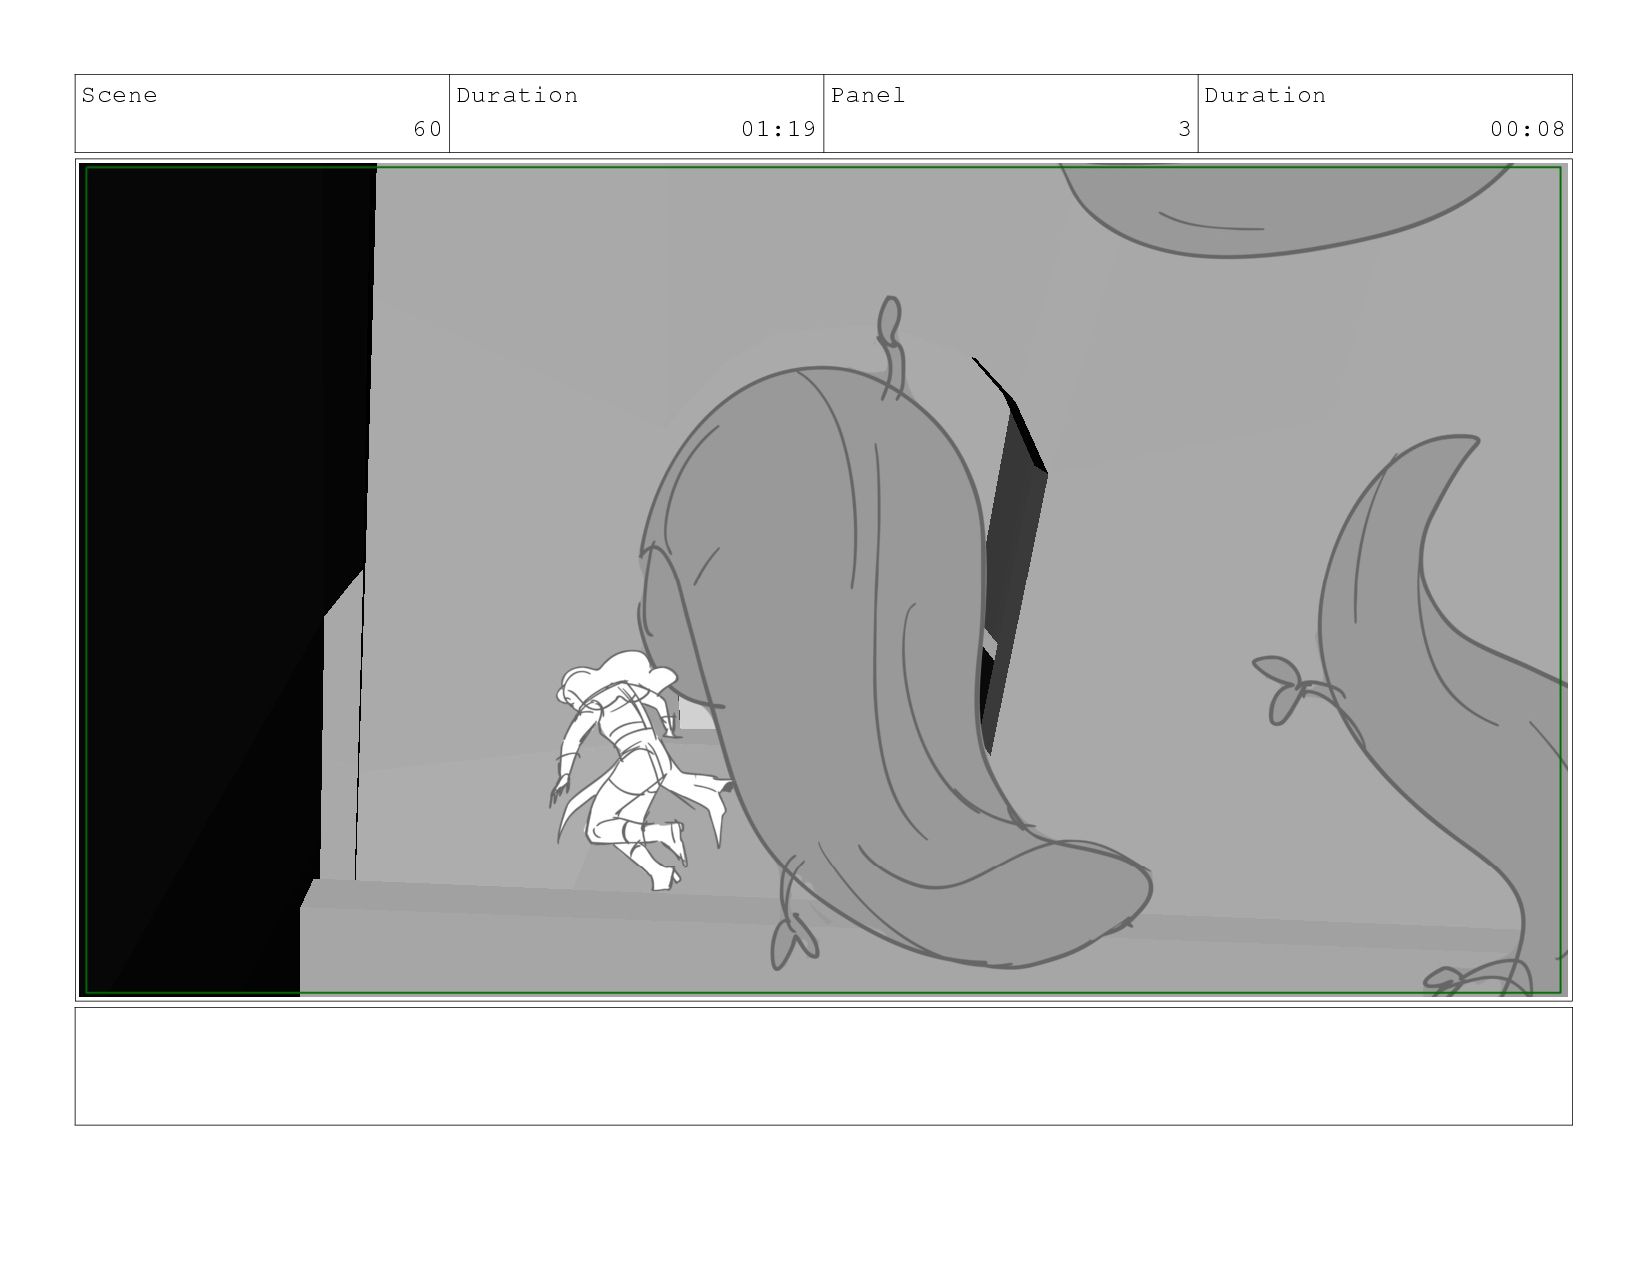Click the scene number value 60
1650x1275 pixels.
click(x=427, y=129)
